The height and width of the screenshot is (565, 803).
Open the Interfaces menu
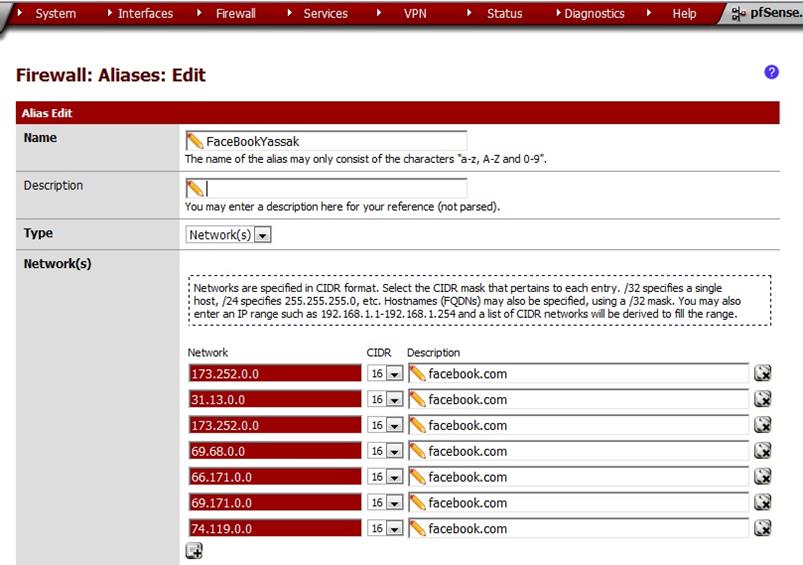(x=145, y=13)
